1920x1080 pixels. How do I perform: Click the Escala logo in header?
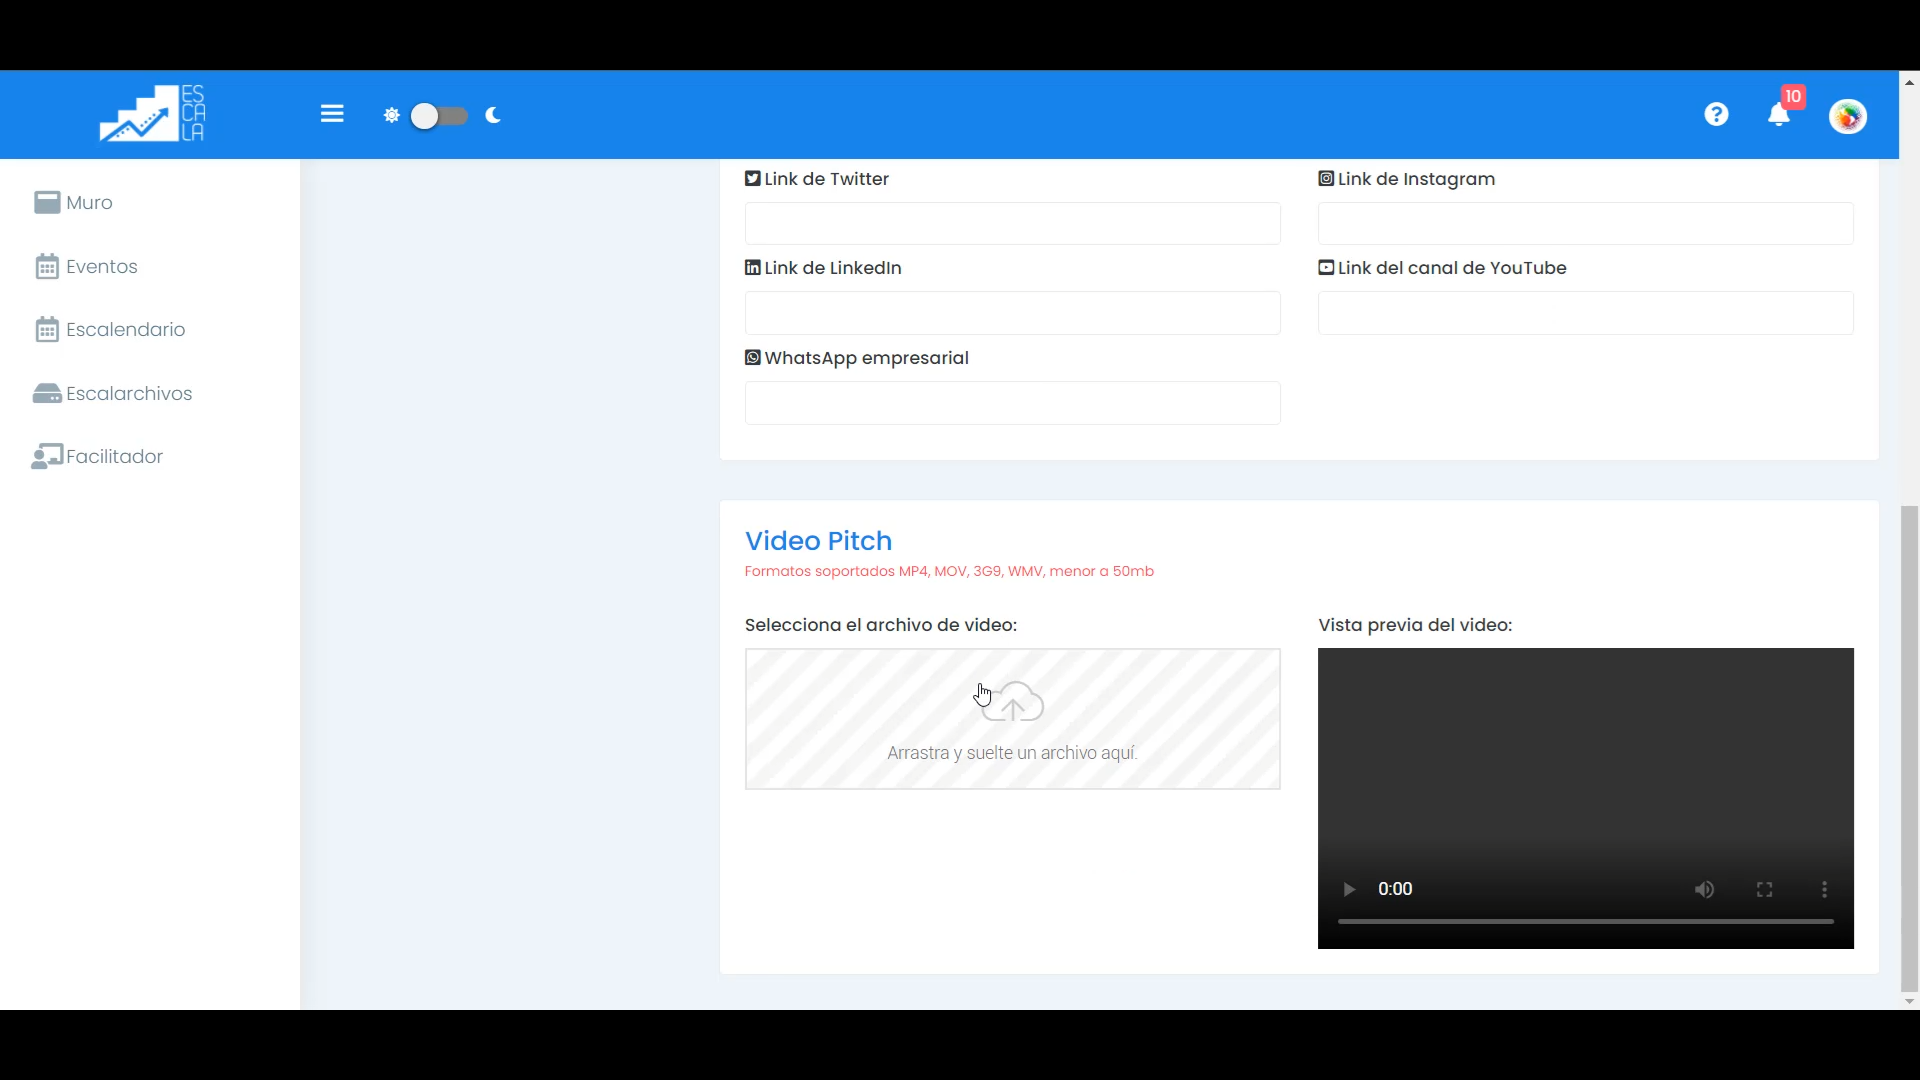152,114
